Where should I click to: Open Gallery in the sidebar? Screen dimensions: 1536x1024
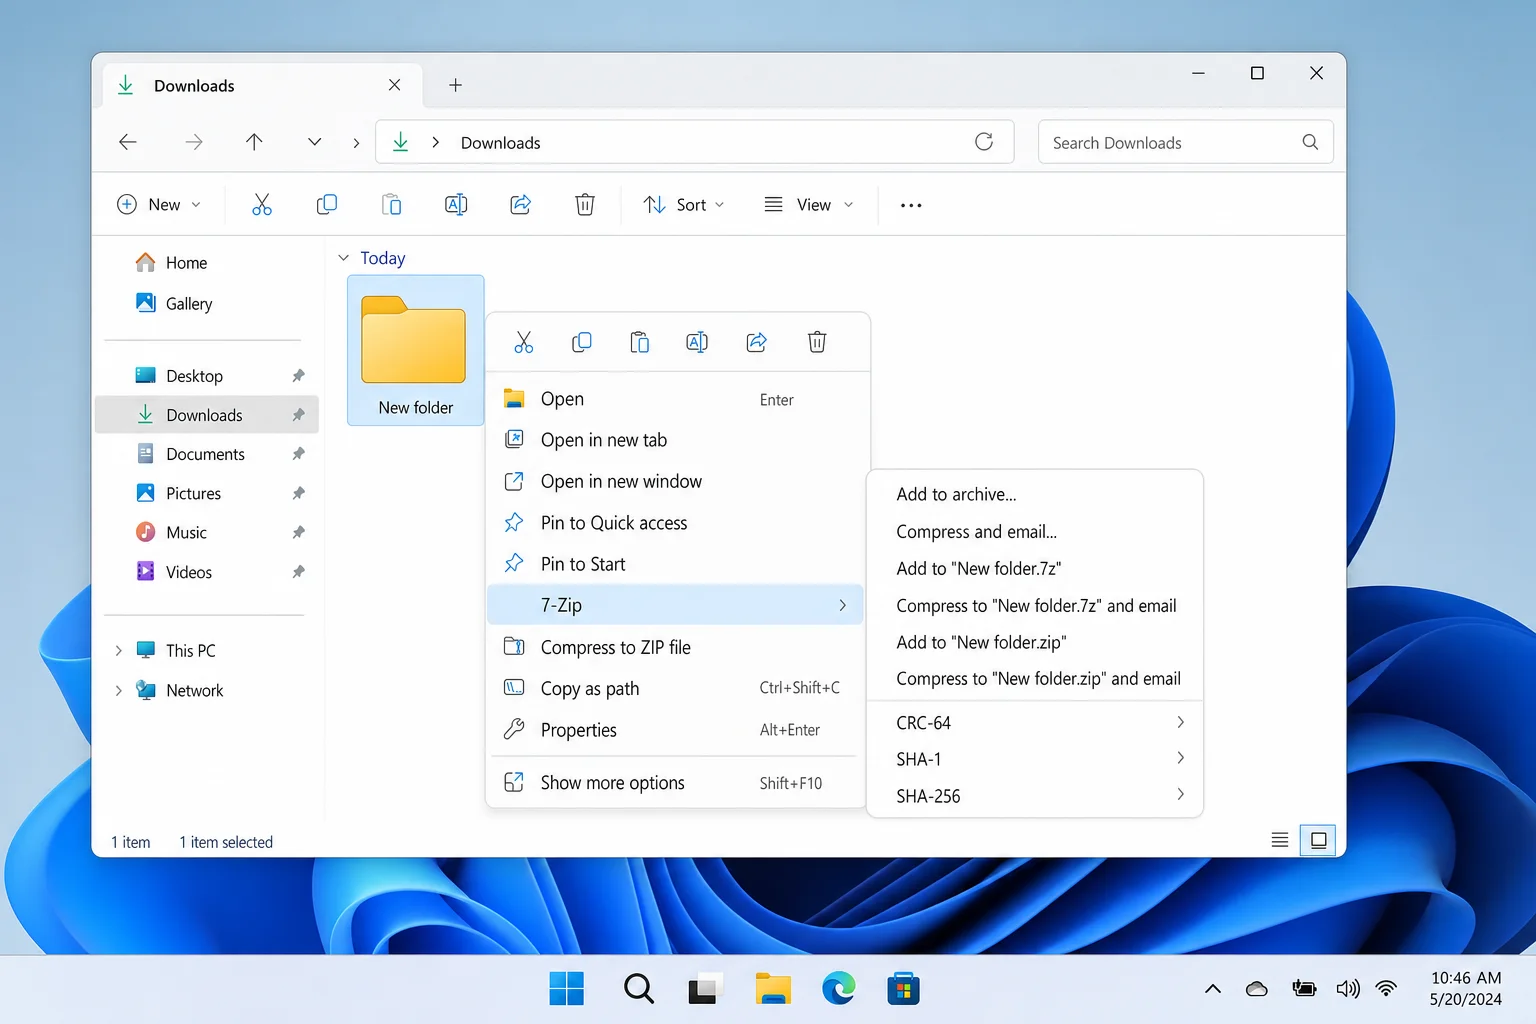coord(207,303)
